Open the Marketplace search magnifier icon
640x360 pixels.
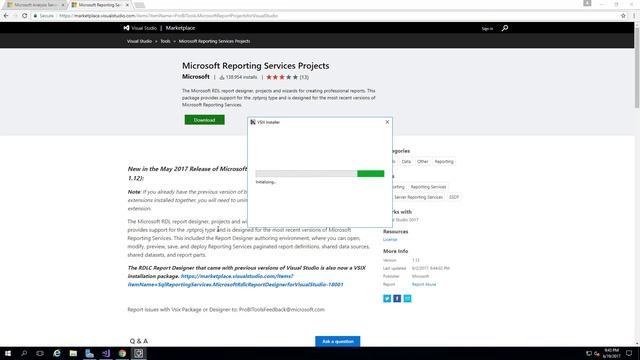pyautogui.click(x=505, y=28)
